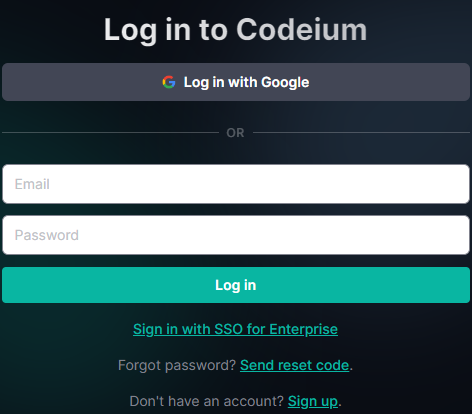Open Sign in with SSO for Enterprise
Screen dimensions: 472x414
click(x=235, y=329)
